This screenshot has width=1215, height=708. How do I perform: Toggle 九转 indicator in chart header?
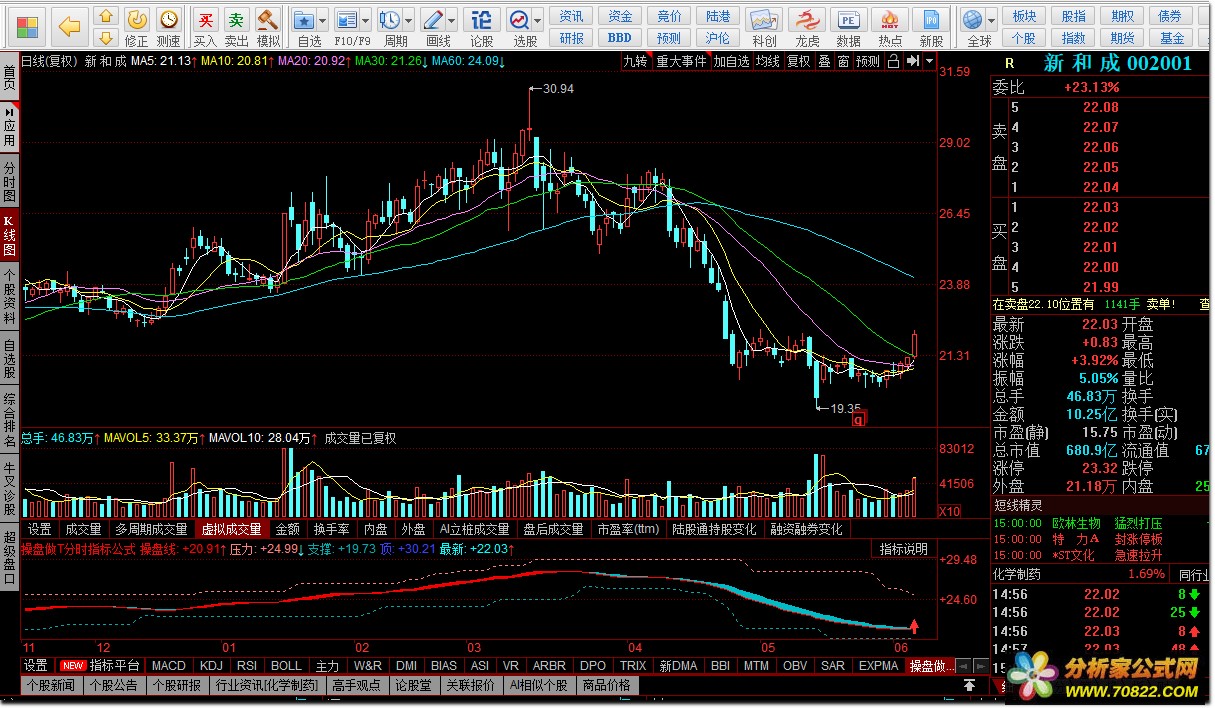[636, 61]
